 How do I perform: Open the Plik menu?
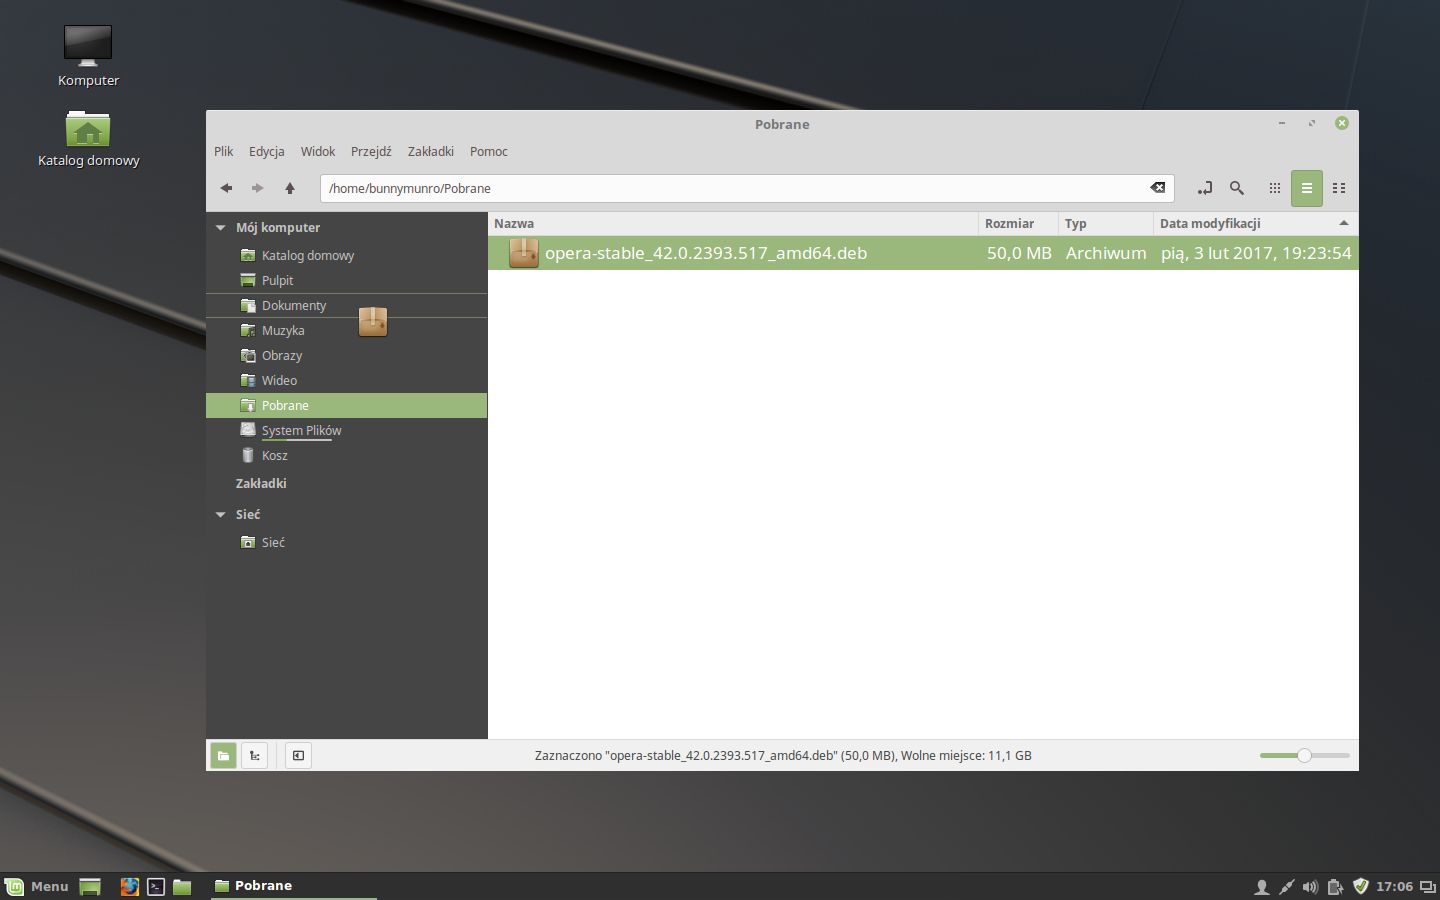(x=224, y=152)
